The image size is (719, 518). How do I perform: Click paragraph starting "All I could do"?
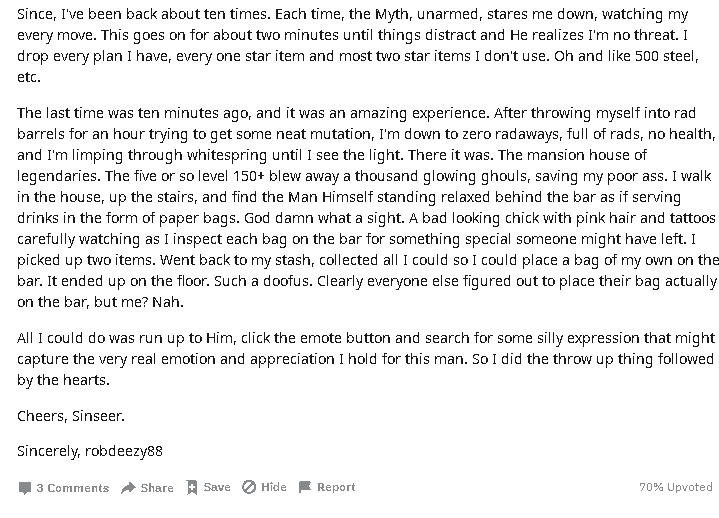tap(366, 359)
